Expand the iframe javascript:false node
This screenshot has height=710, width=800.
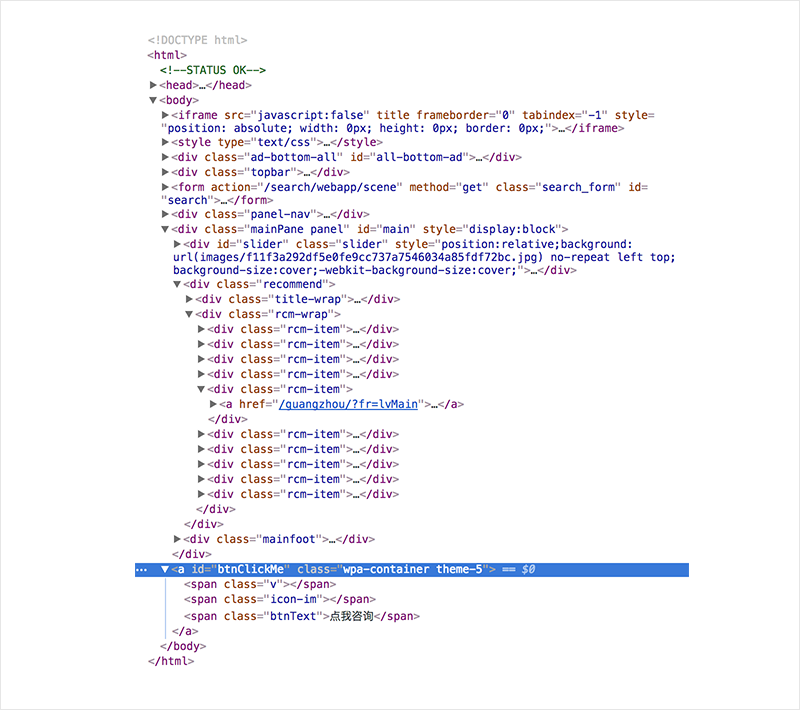pos(165,115)
